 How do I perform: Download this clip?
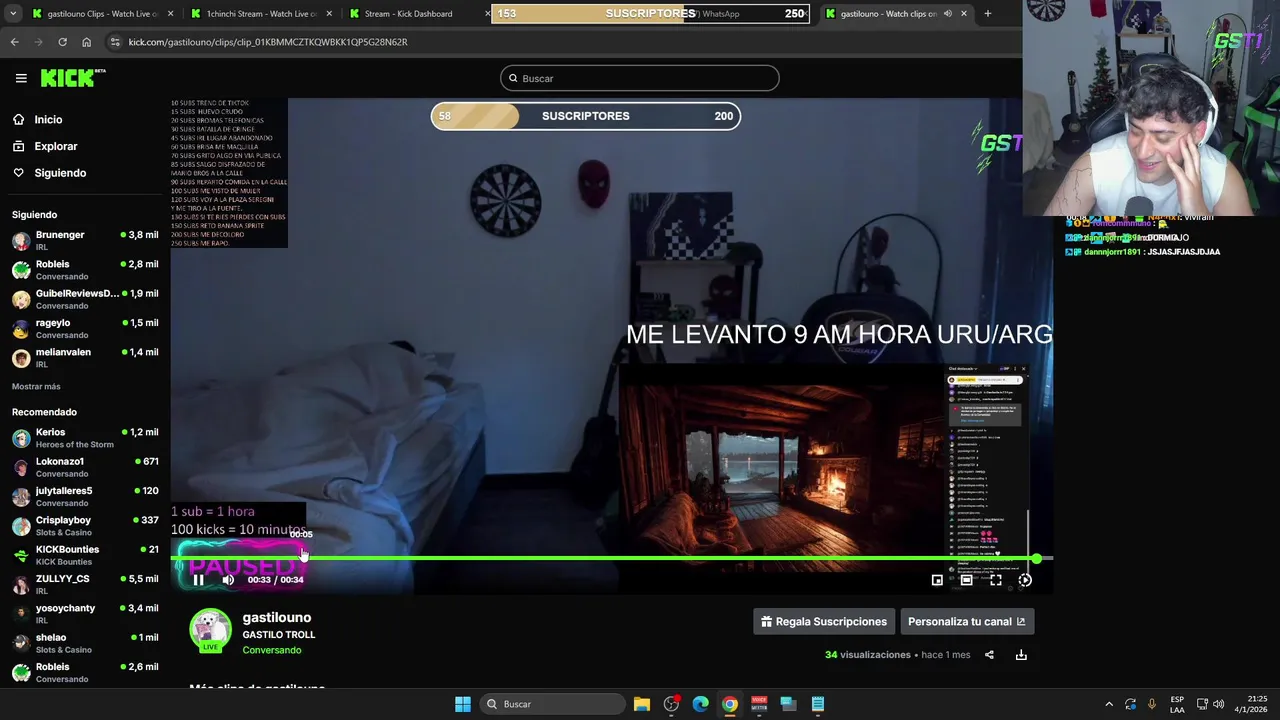(1021, 655)
